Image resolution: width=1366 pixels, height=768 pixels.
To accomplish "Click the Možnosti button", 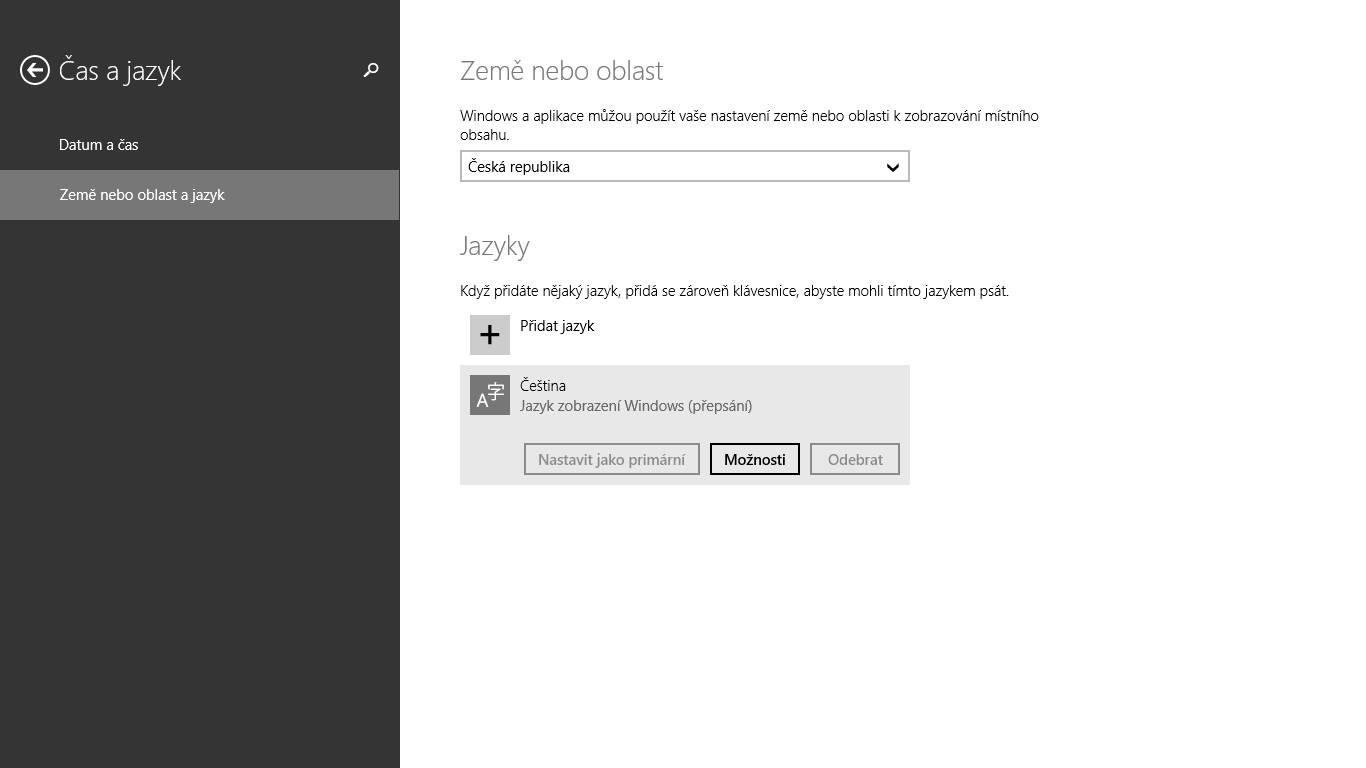I will pos(755,459).
